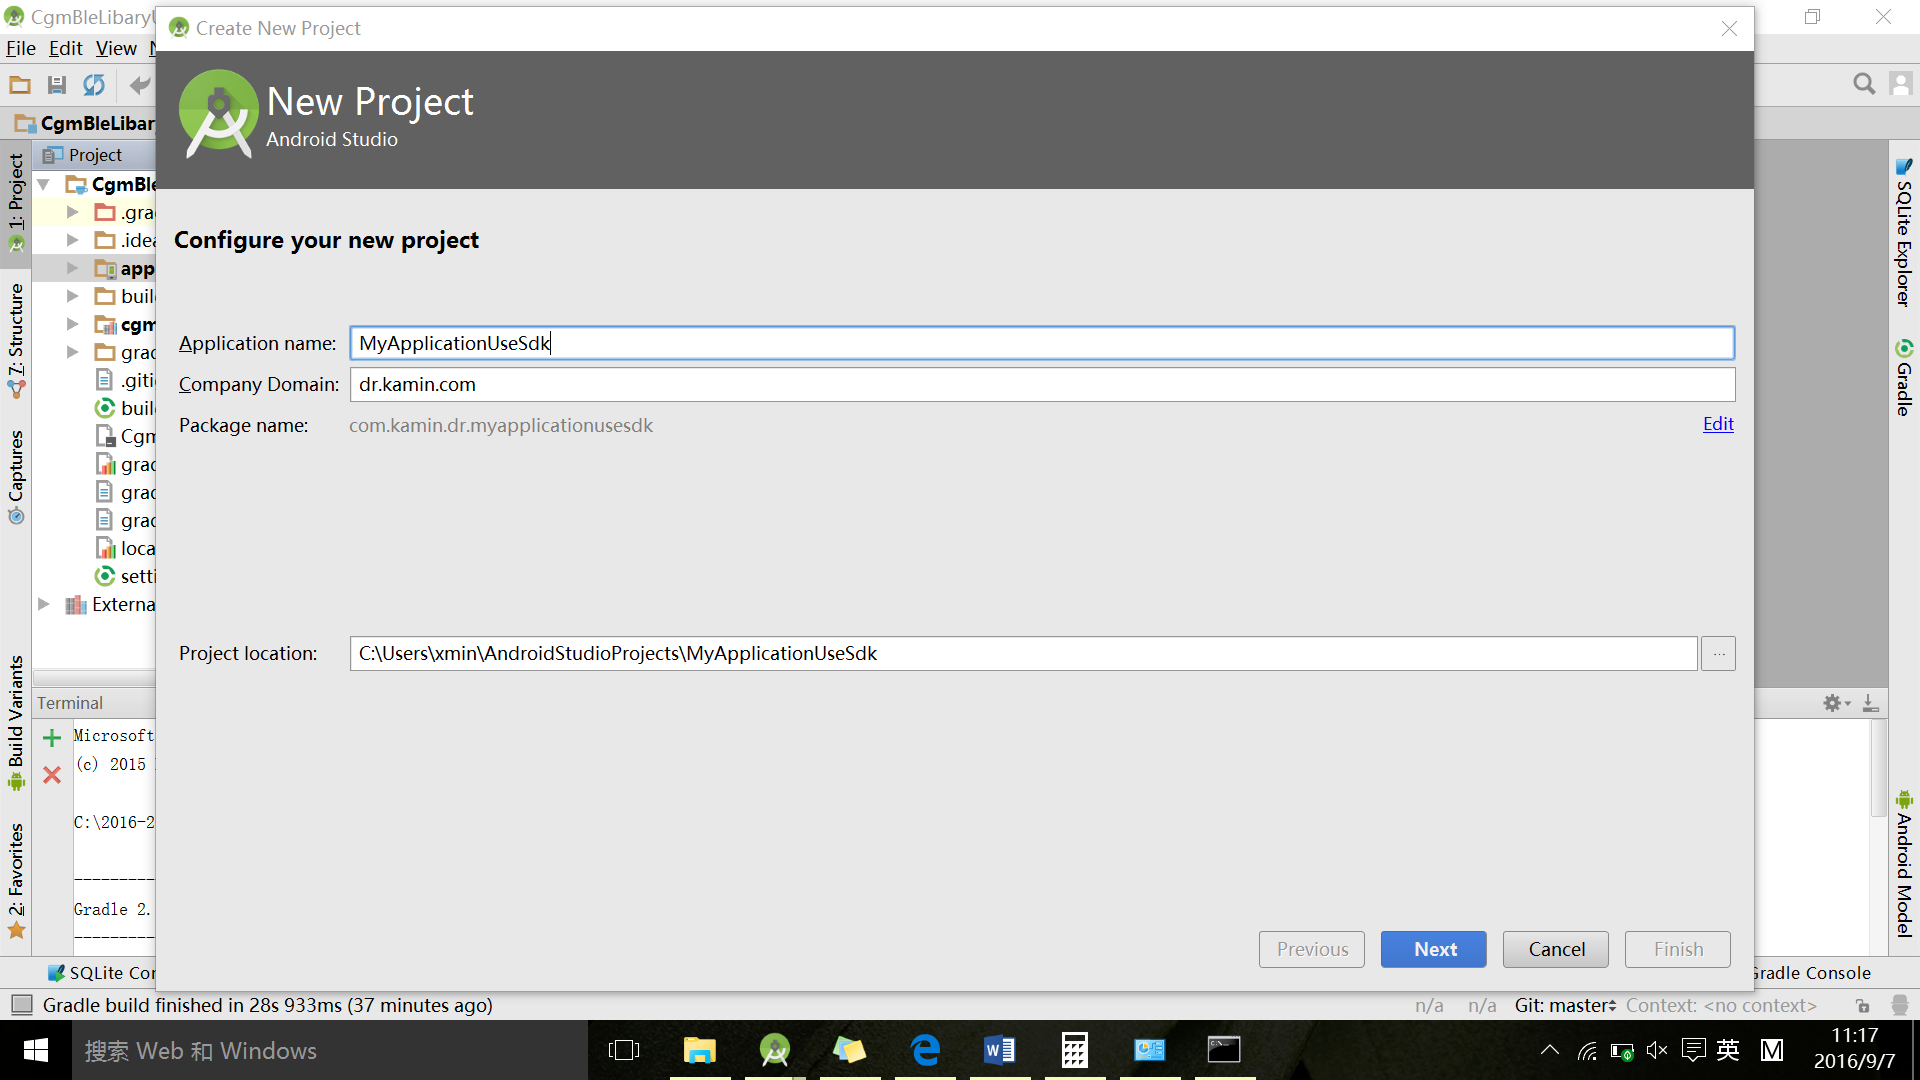Click browse button beside project location
This screenshot has height=1080, width=1920.
[1718, 654]
